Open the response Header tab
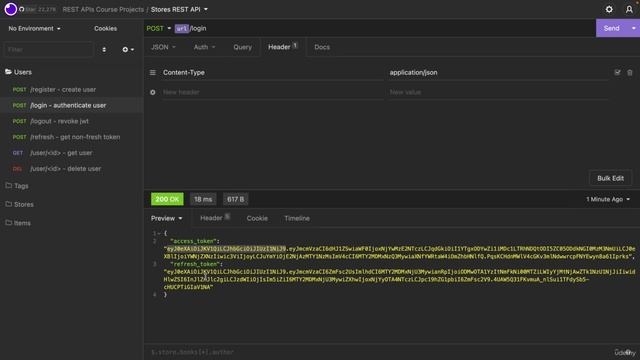The image size is (640, 360). 215,218
